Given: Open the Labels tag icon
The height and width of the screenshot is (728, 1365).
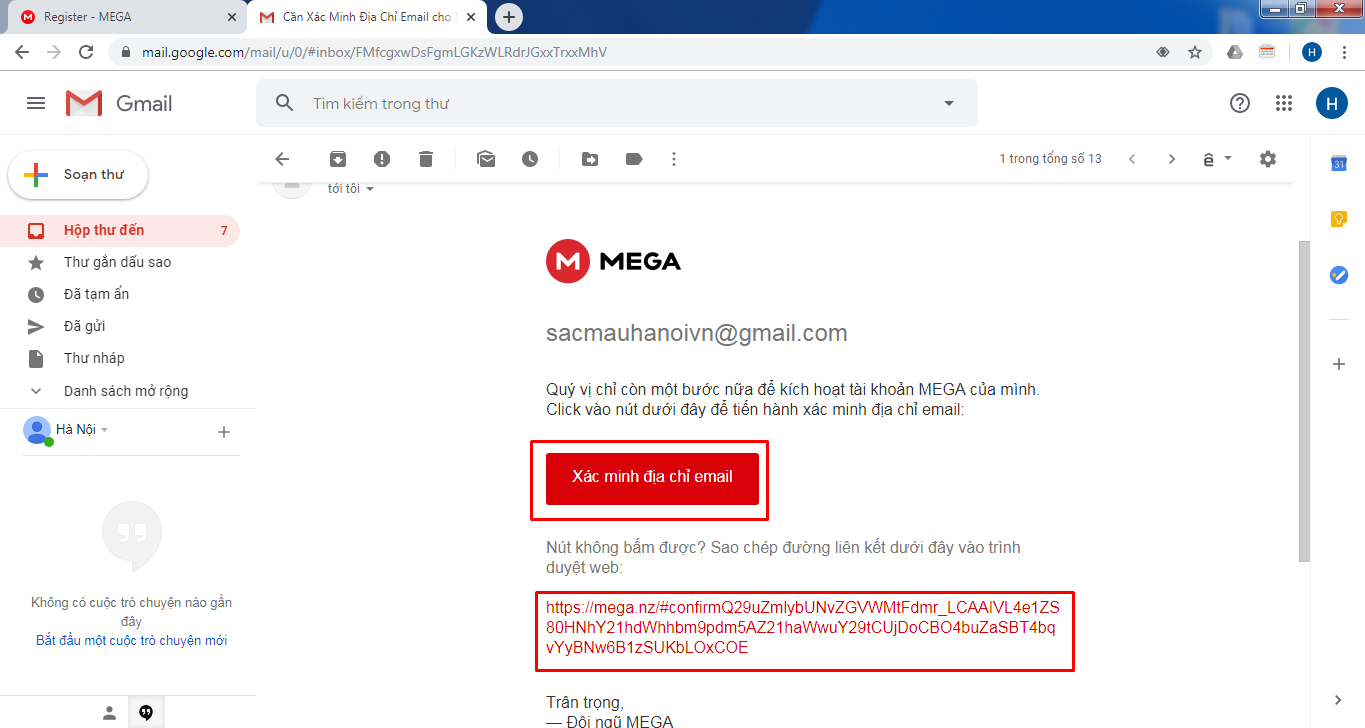Looking at the screenshot, I should point(634,159).
